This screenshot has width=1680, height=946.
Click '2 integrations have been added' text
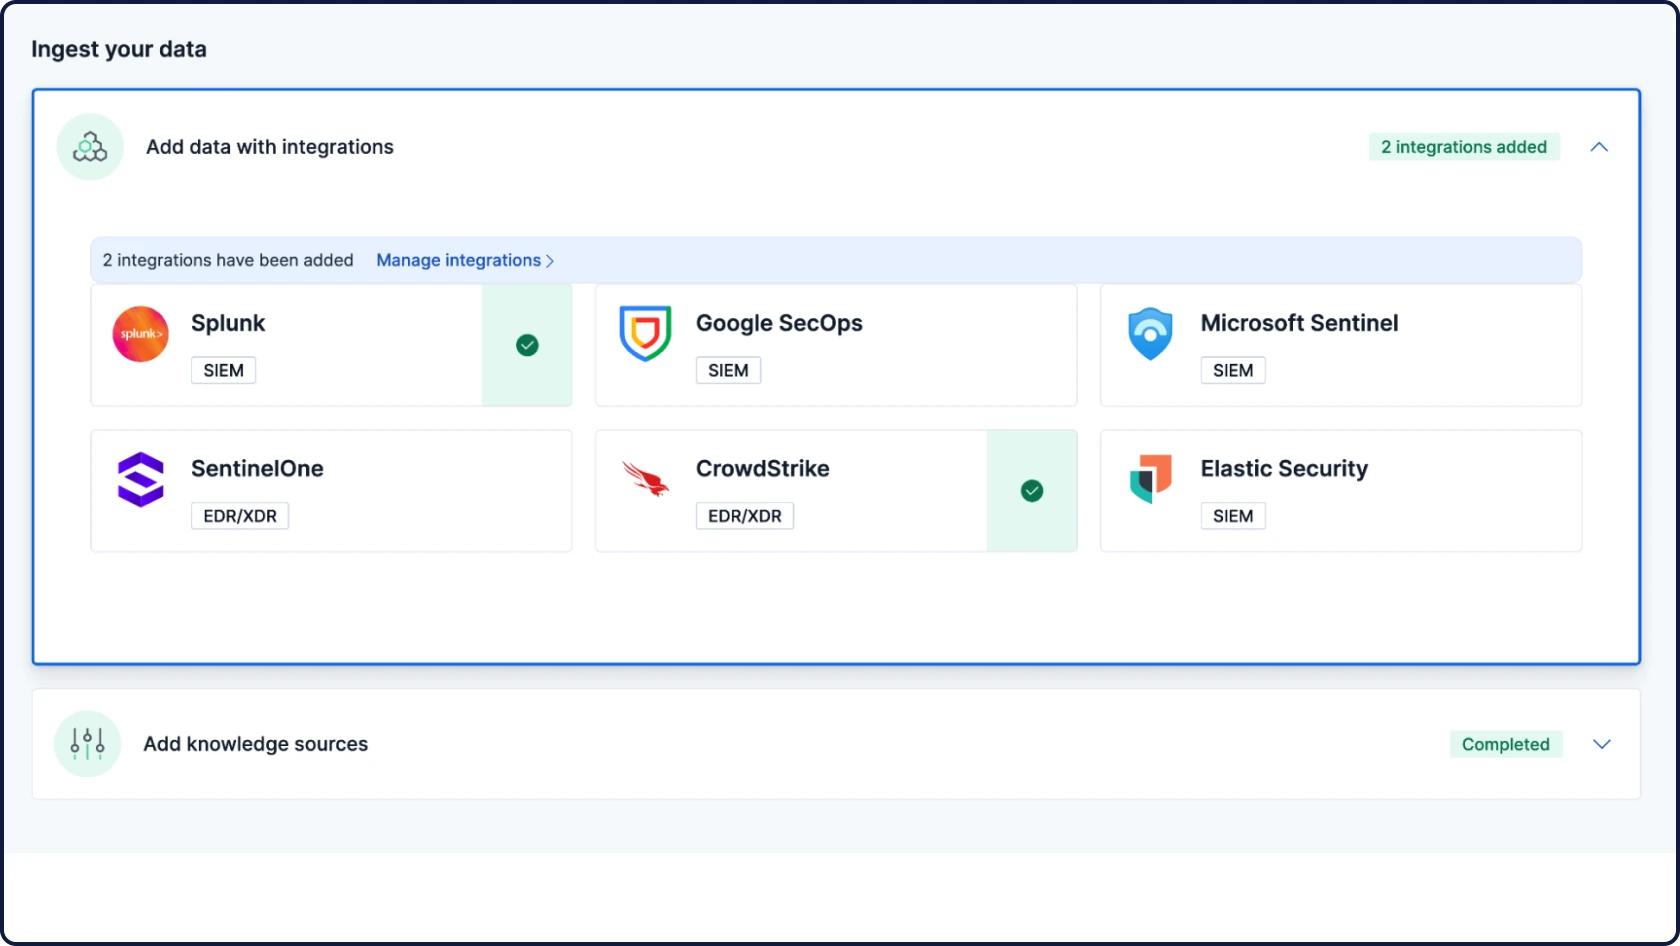pos(228,260)
